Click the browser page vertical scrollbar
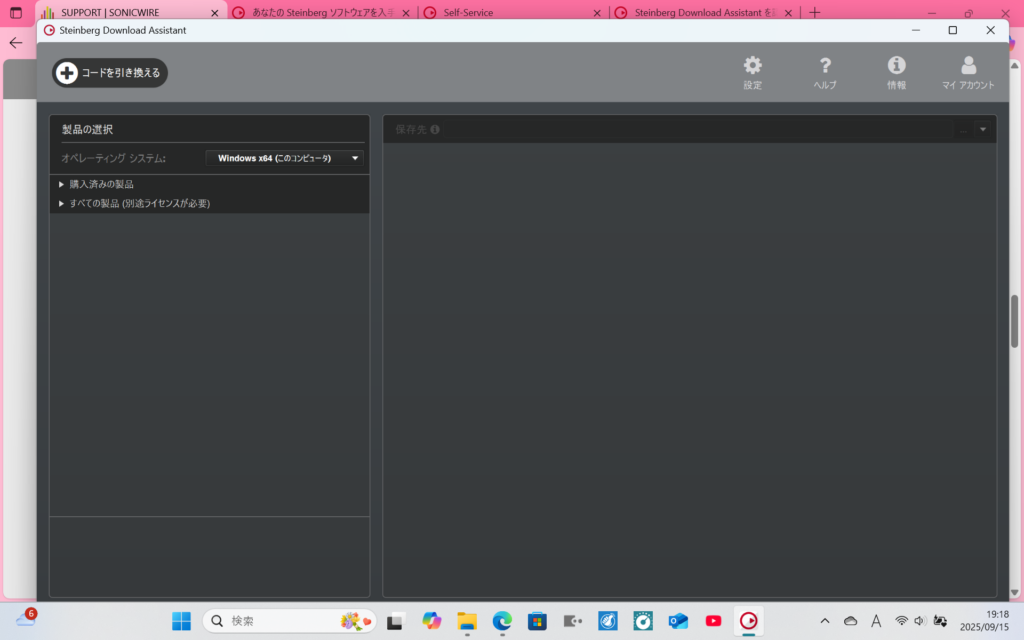This screenshot has height=640, width=1024. (x=1015, y=322)
